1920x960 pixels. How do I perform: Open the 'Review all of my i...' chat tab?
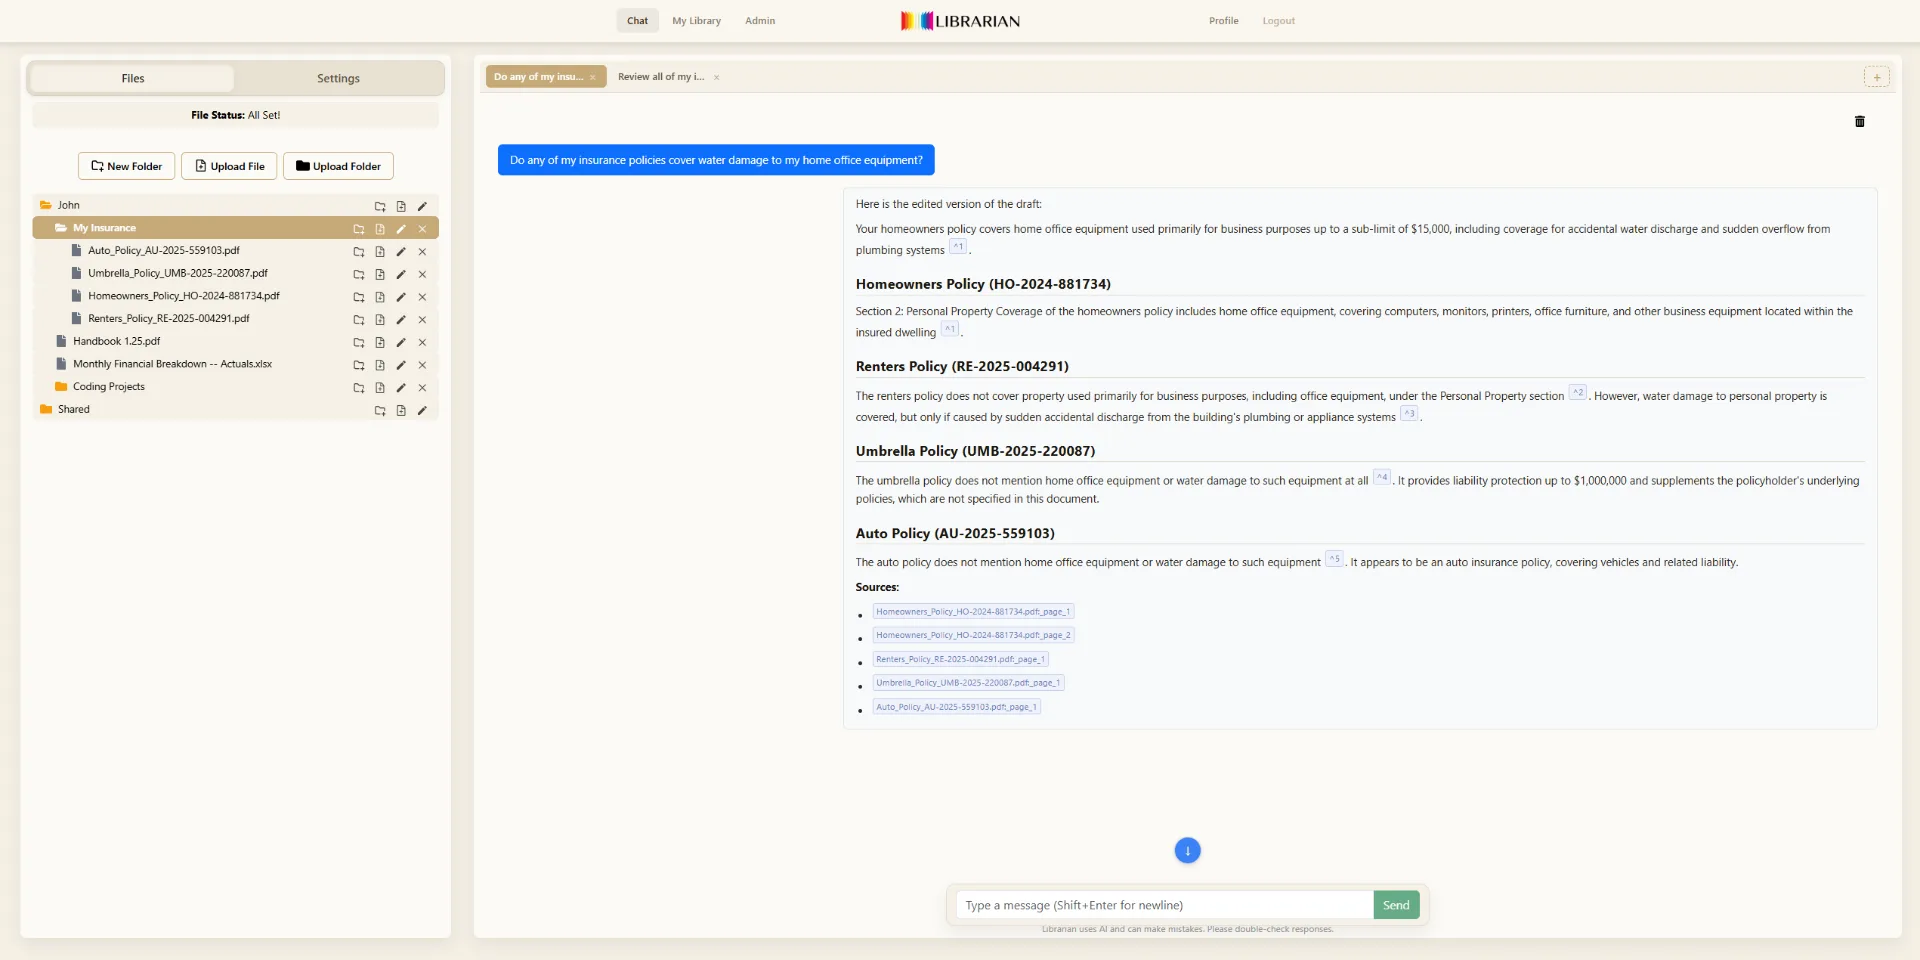[x=660, y=76]
